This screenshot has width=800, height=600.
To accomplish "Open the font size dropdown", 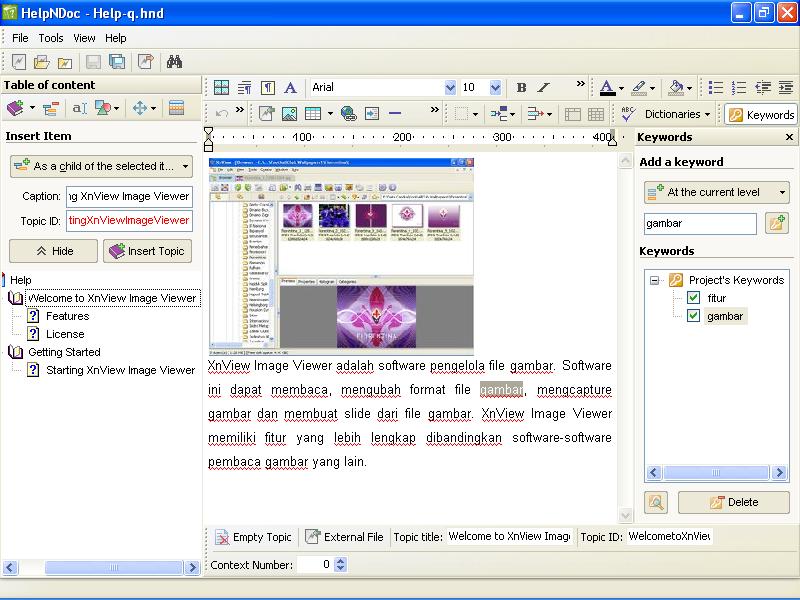I will click(x=495, y=88).
